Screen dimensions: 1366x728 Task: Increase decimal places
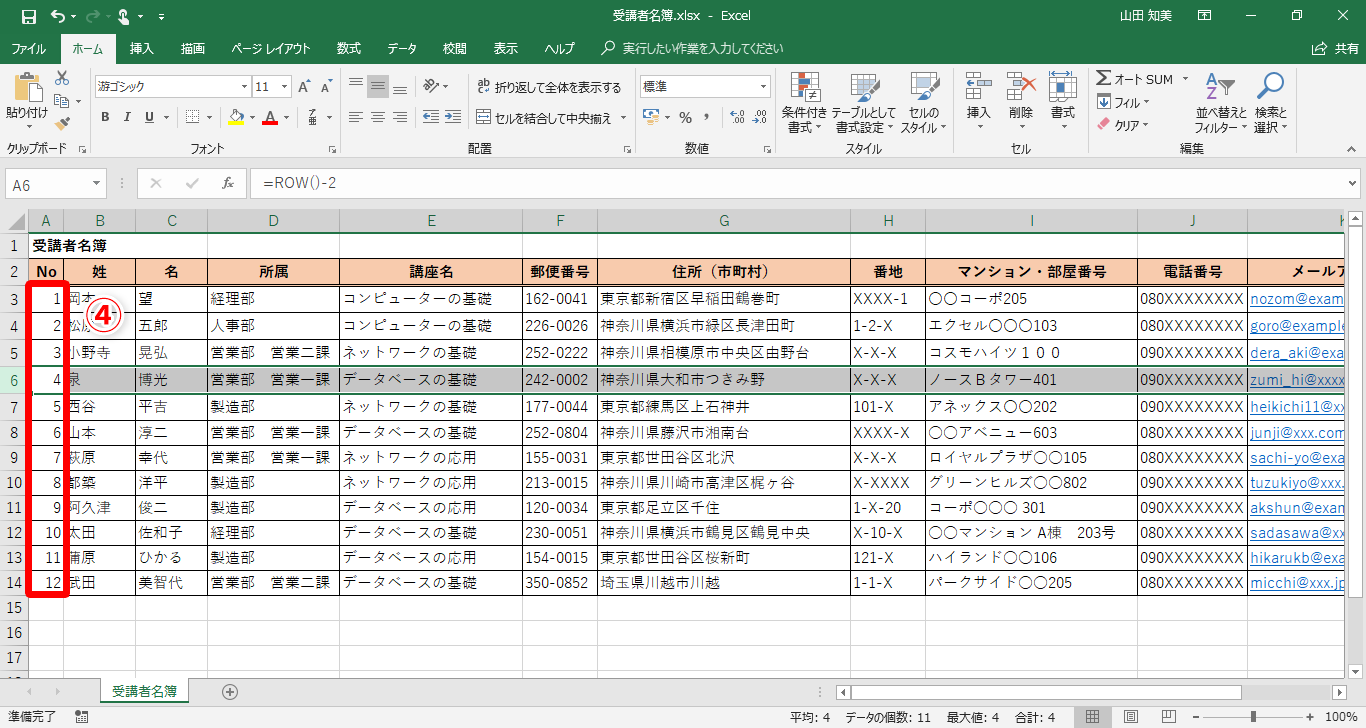click(737, 117)
